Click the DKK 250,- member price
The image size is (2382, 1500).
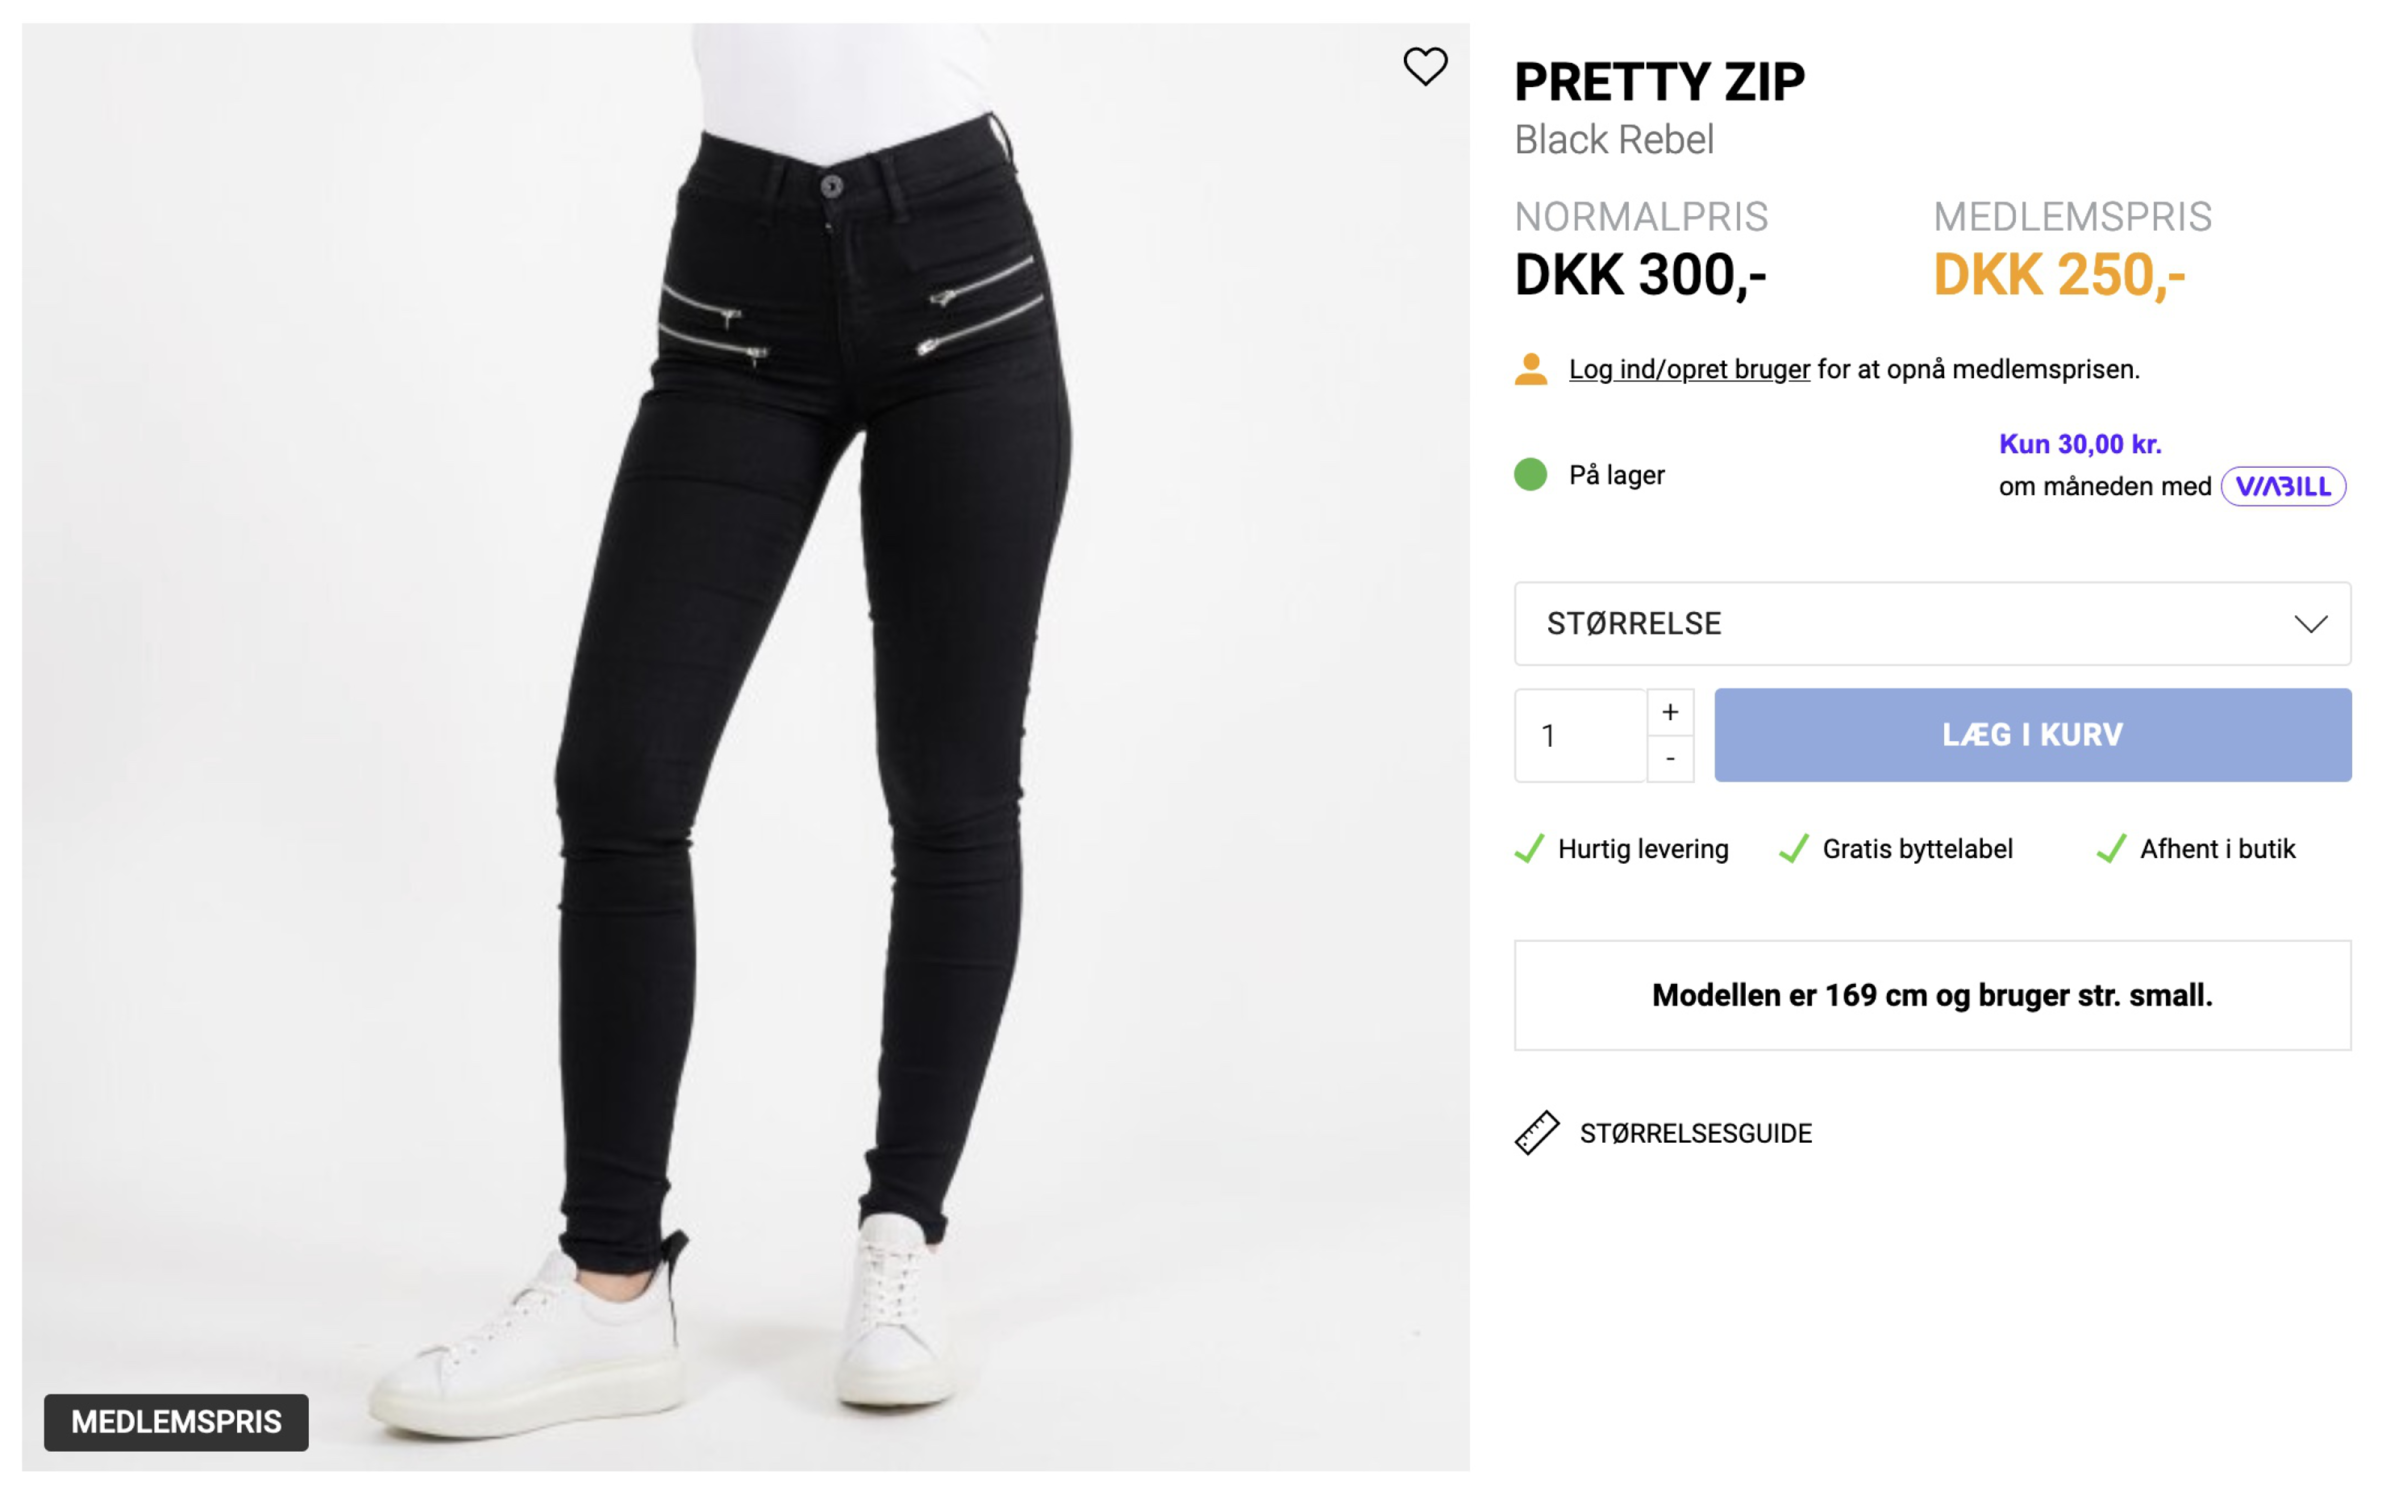point(2059,275)
